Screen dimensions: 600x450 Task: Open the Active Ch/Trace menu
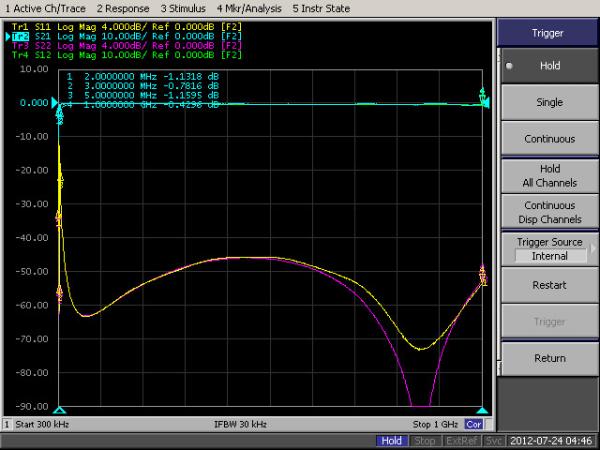pos(45,8)
